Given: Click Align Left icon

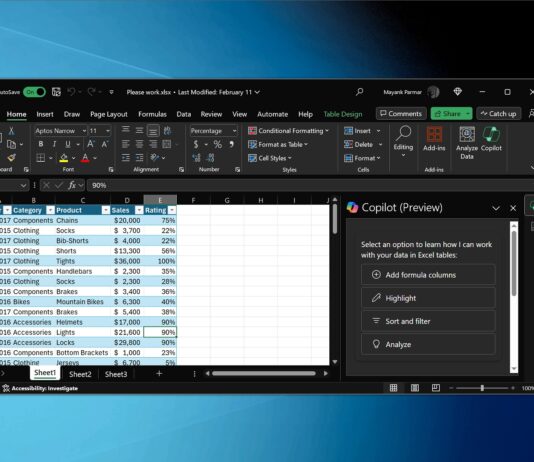Looking at the screenshot, I should (126, 144).
